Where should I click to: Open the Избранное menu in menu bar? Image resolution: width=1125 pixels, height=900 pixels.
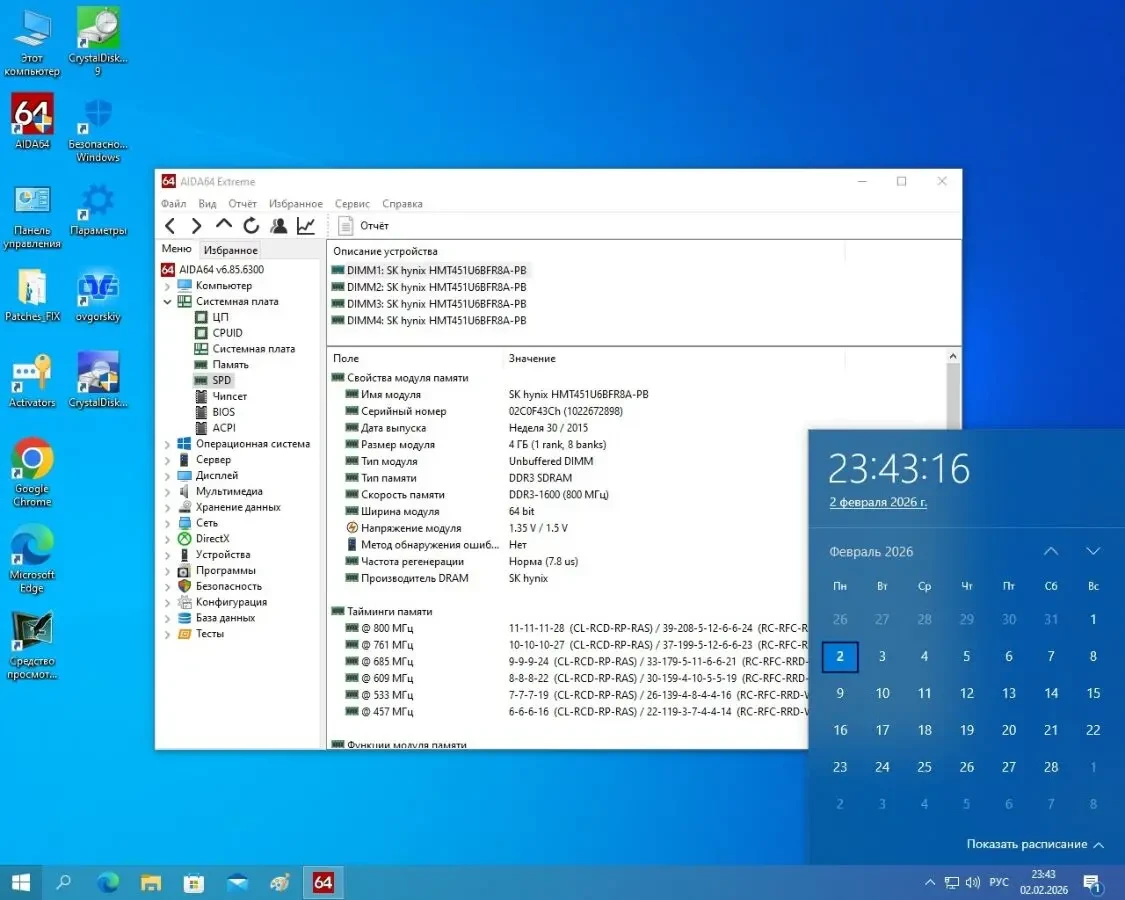(x=296, y=204)
